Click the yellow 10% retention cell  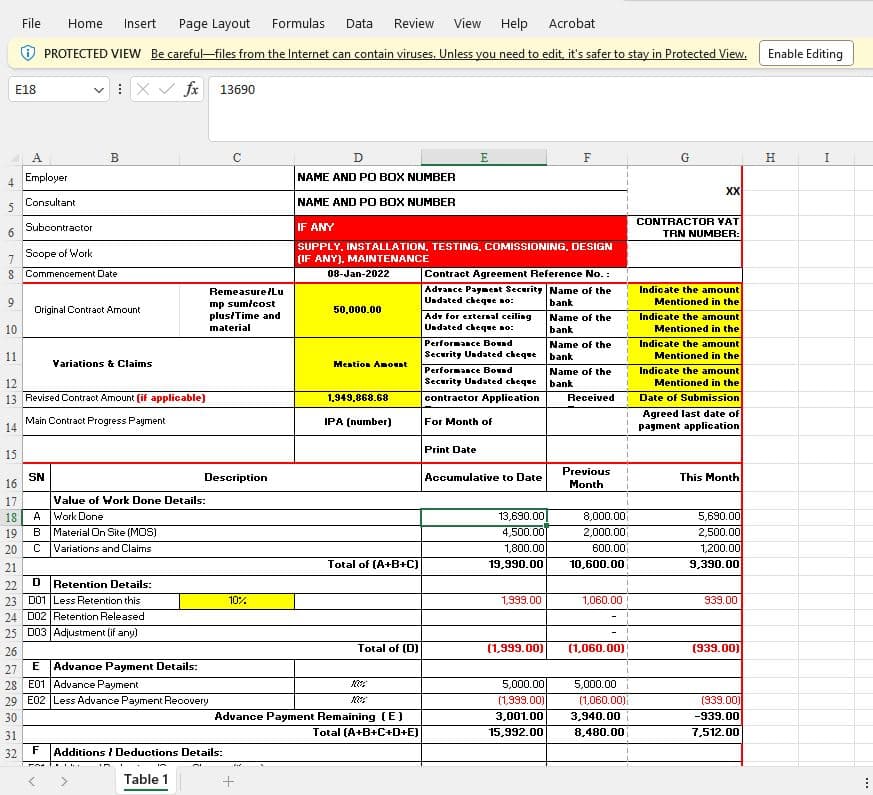pyautogui.click(x=237, y=601)
